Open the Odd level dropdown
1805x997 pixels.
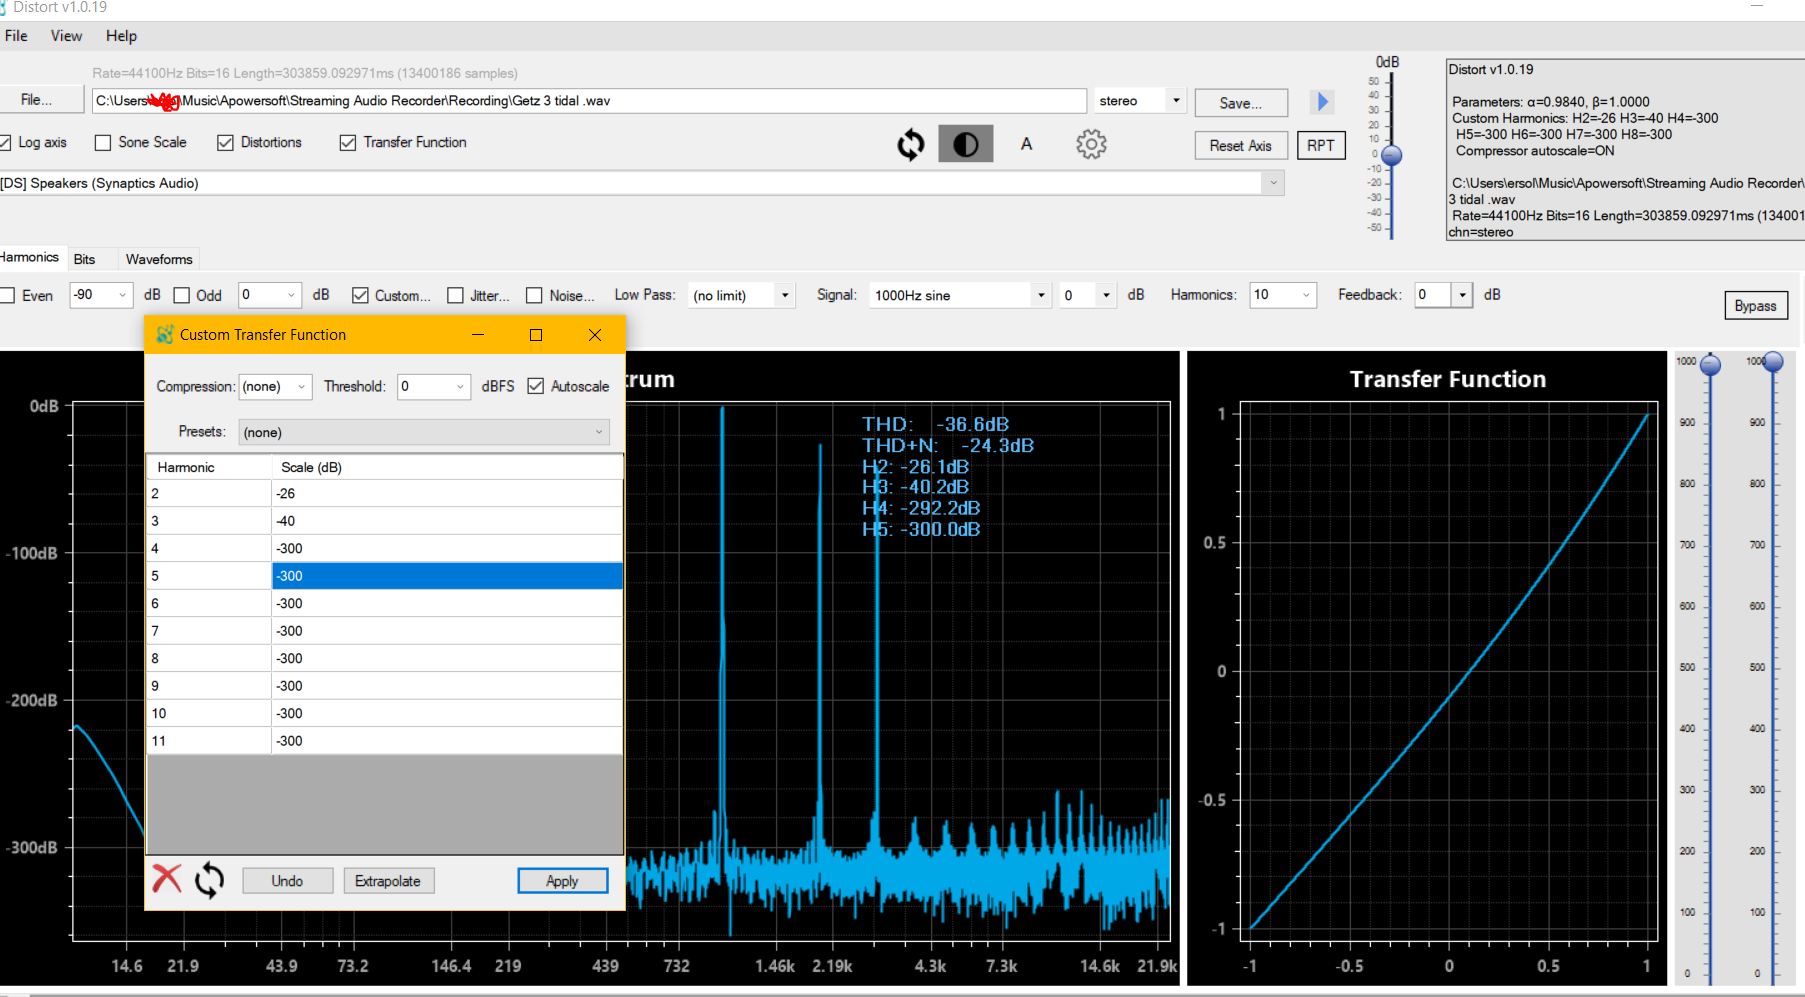click(291, 294)
